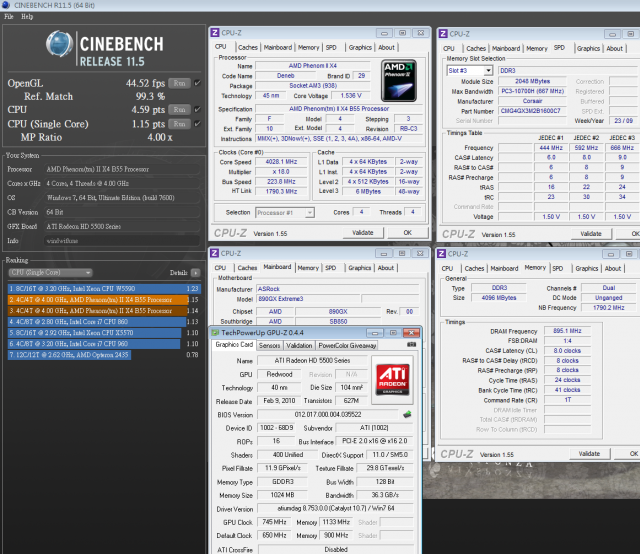
Task: Select the AMD Opteron 2435 ranking row
Action: pos(104,355)
